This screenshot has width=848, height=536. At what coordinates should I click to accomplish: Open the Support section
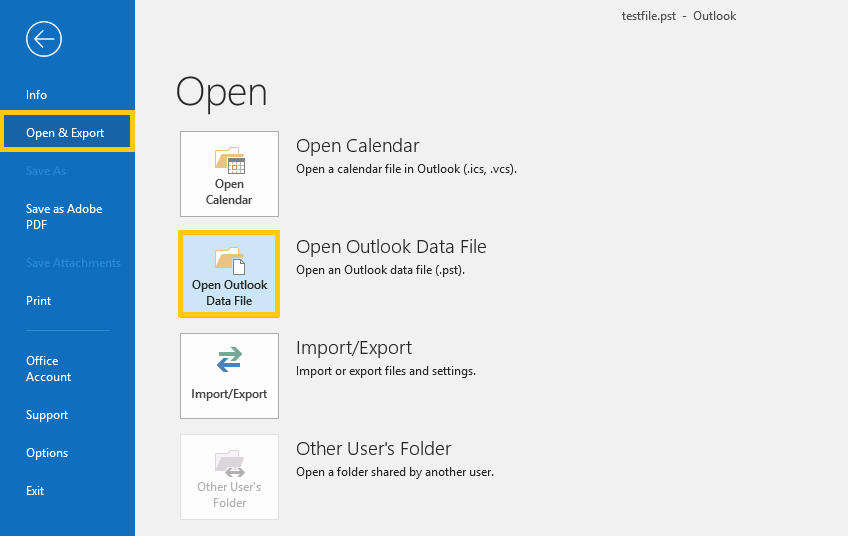(x=47, y=415)
